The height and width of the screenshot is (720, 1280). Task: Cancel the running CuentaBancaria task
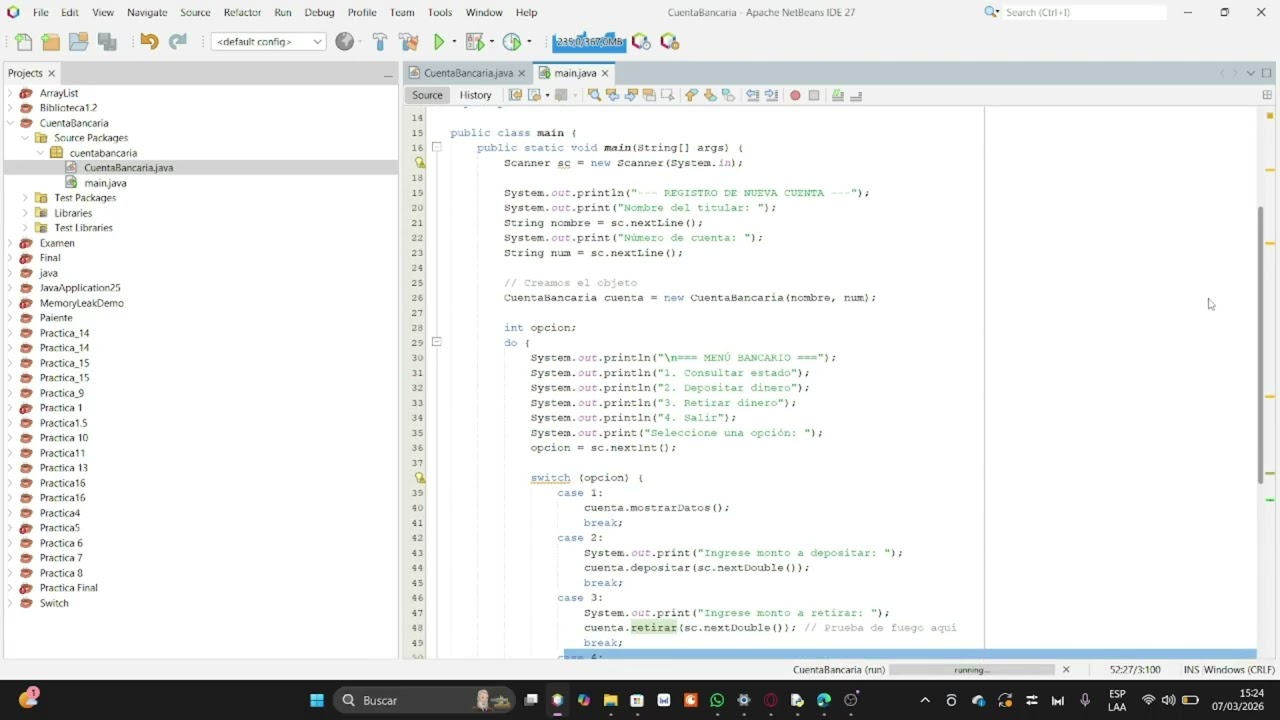coord(1065,670)
